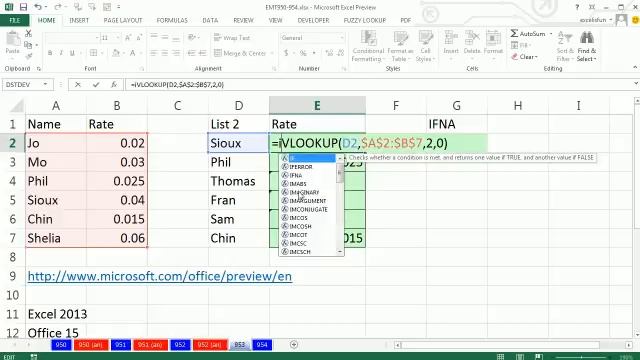Image resolution: width=640 pixels, height=360 pixels.
Task: Open the microsoft.com office preview hyperlink
Action: pos(160,276)
